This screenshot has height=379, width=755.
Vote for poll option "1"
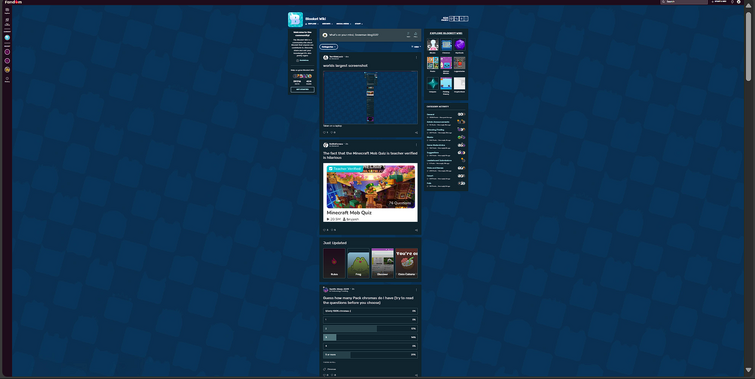pyautogui.click(x=370, y=320)
